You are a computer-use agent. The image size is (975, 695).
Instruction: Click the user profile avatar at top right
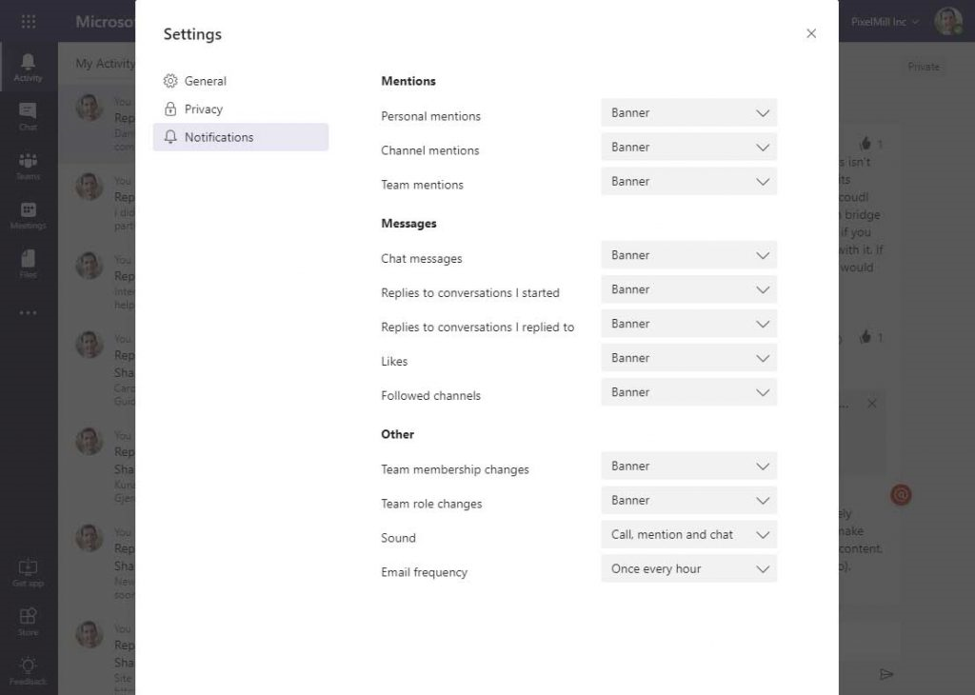point(947,21)
